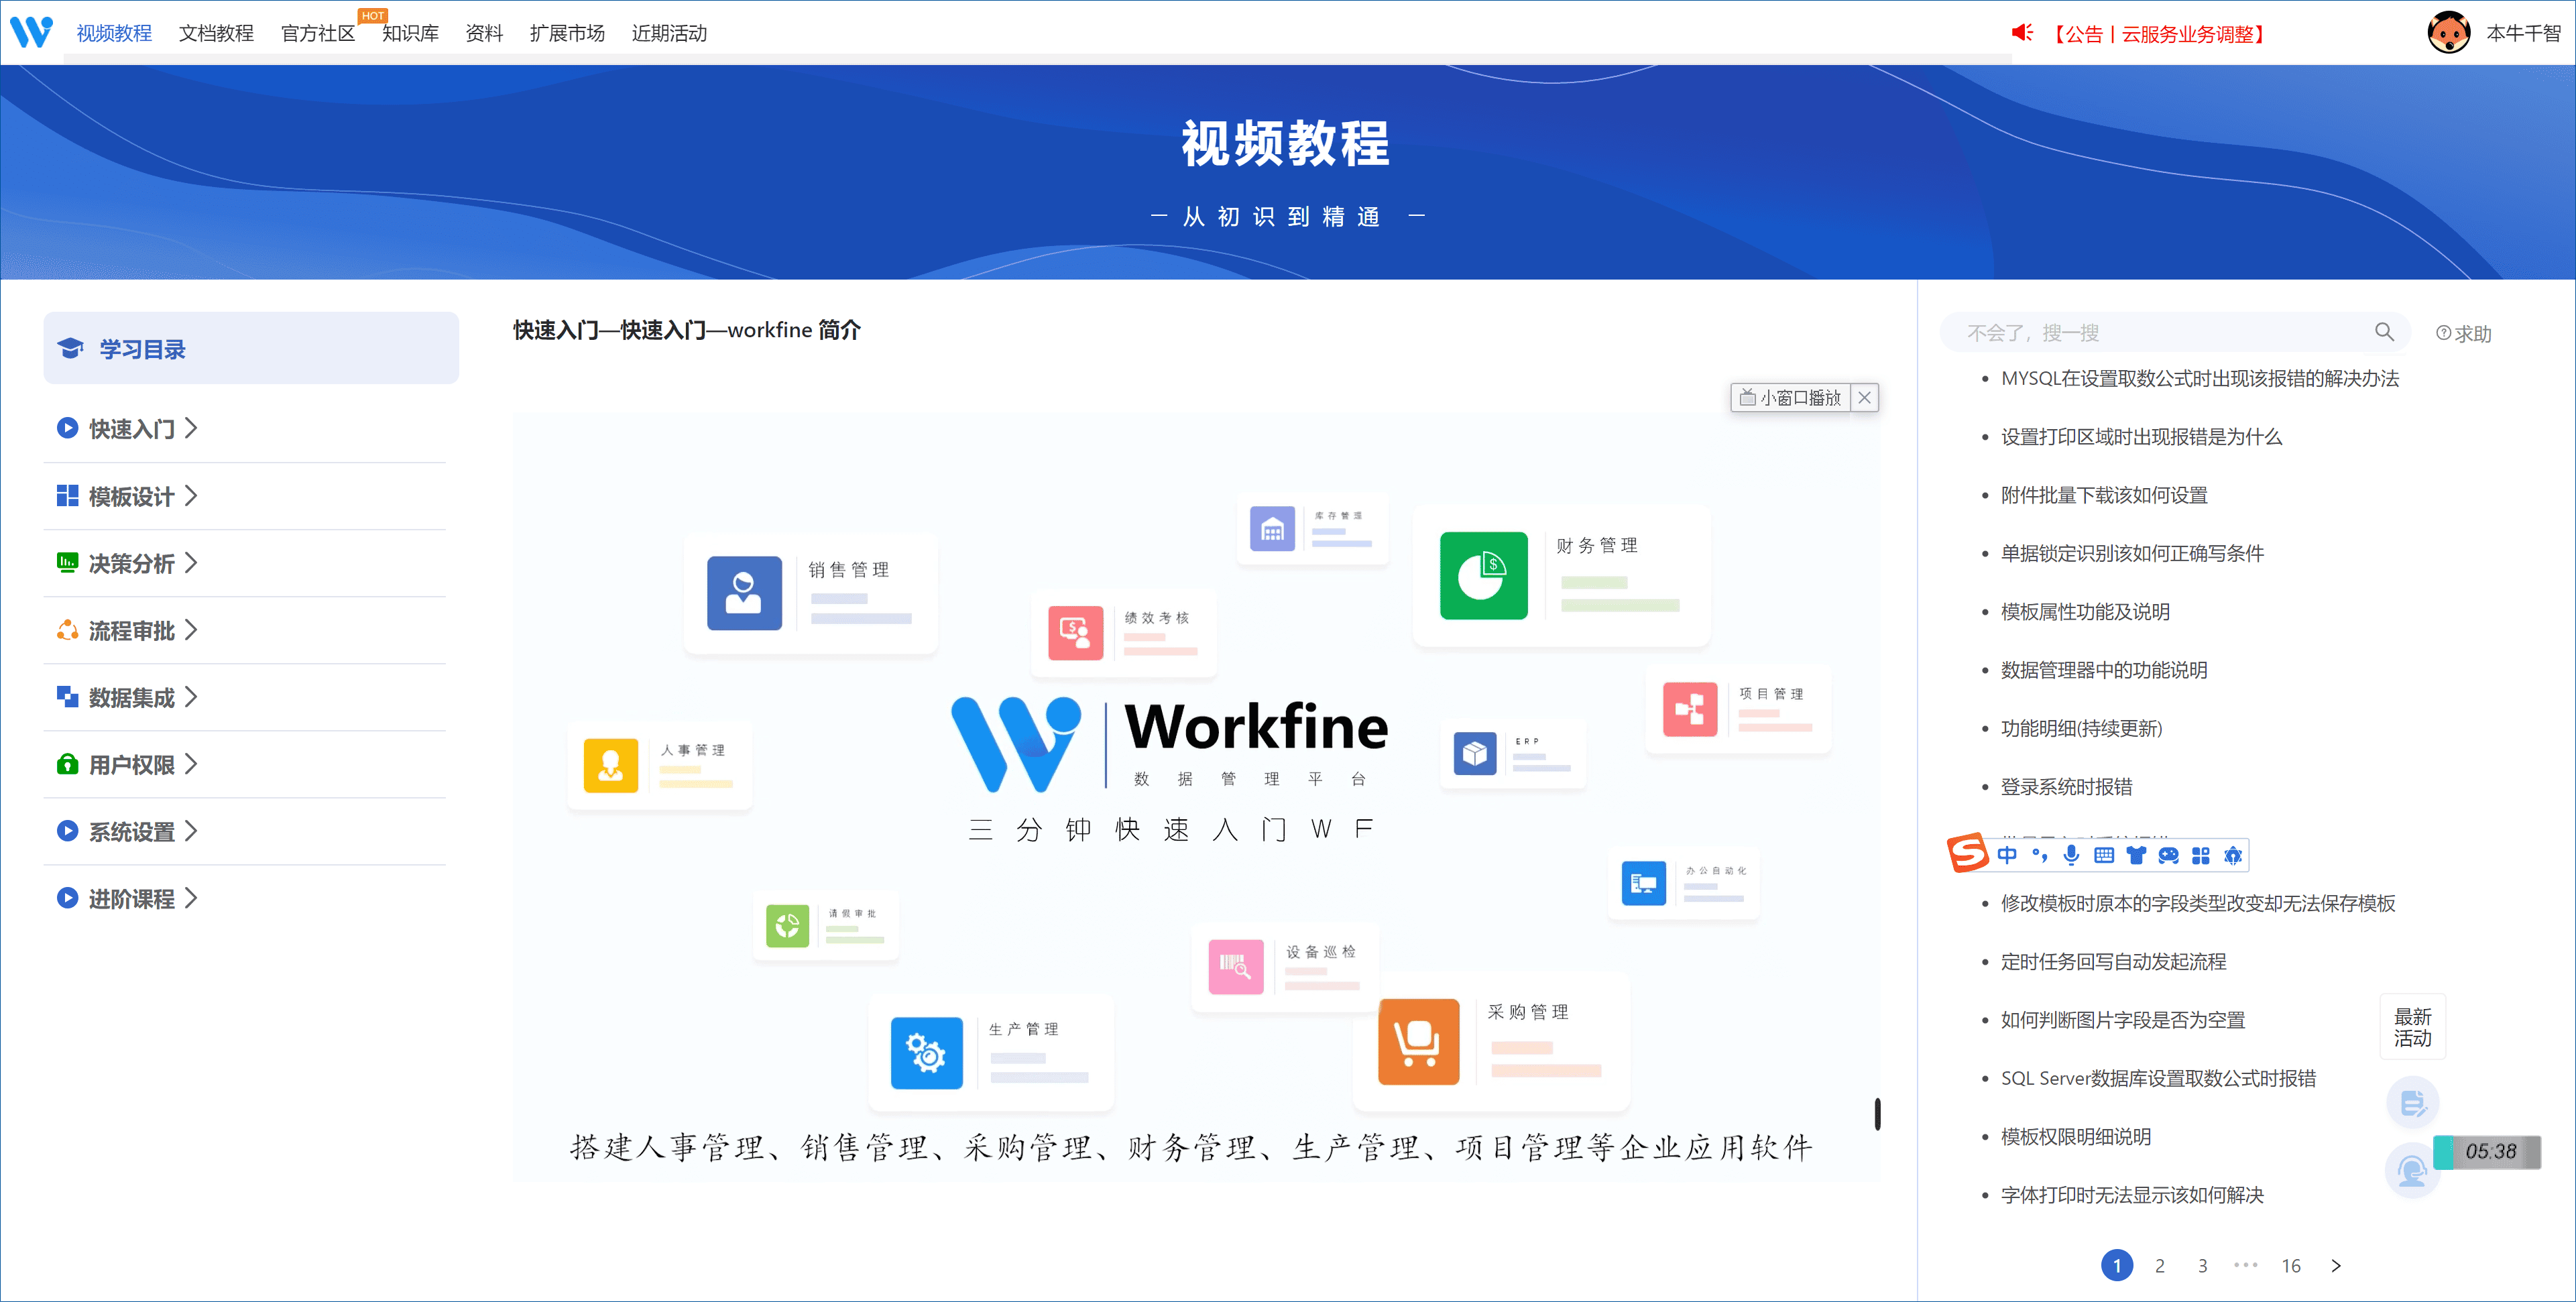
Task: Click the play icon beside 快速入门
Action: 67,428
